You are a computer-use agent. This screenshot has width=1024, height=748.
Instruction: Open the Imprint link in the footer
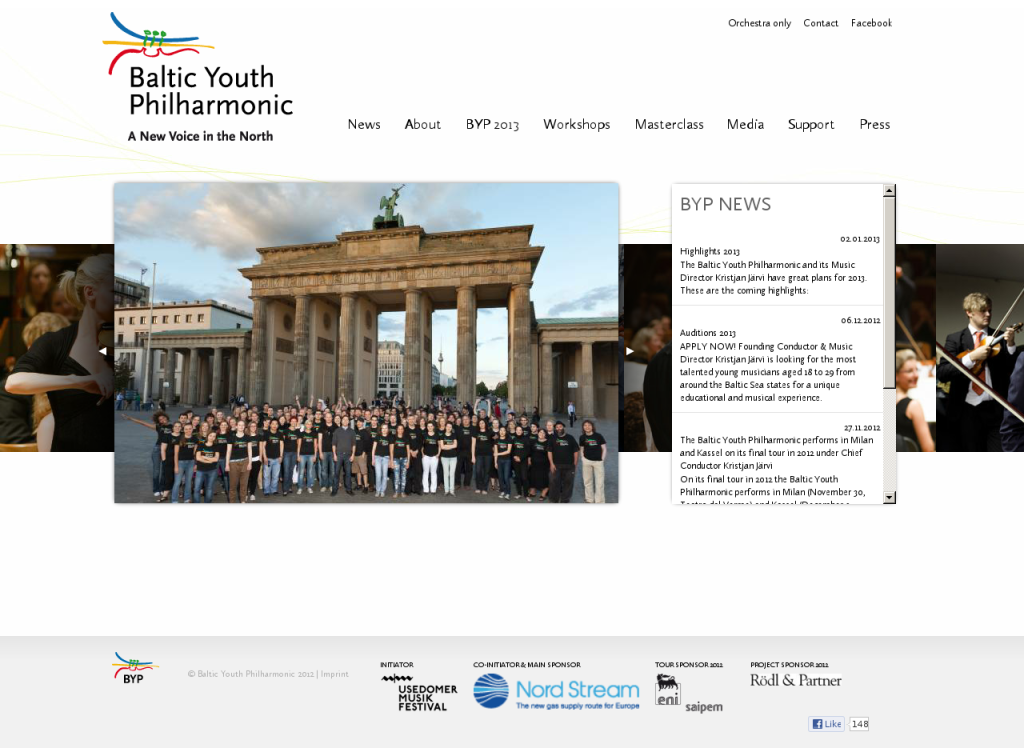pyautogui.click(x=334, y=674)
